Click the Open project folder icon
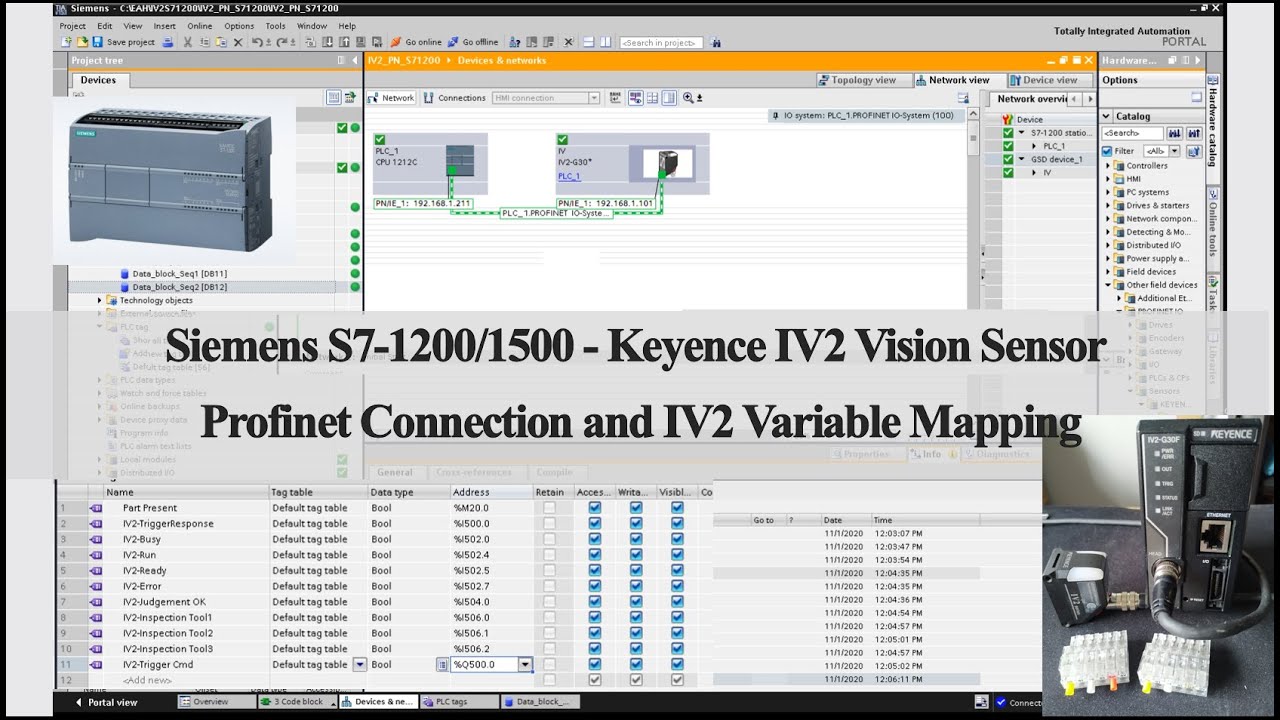 [x=81, y=42]
